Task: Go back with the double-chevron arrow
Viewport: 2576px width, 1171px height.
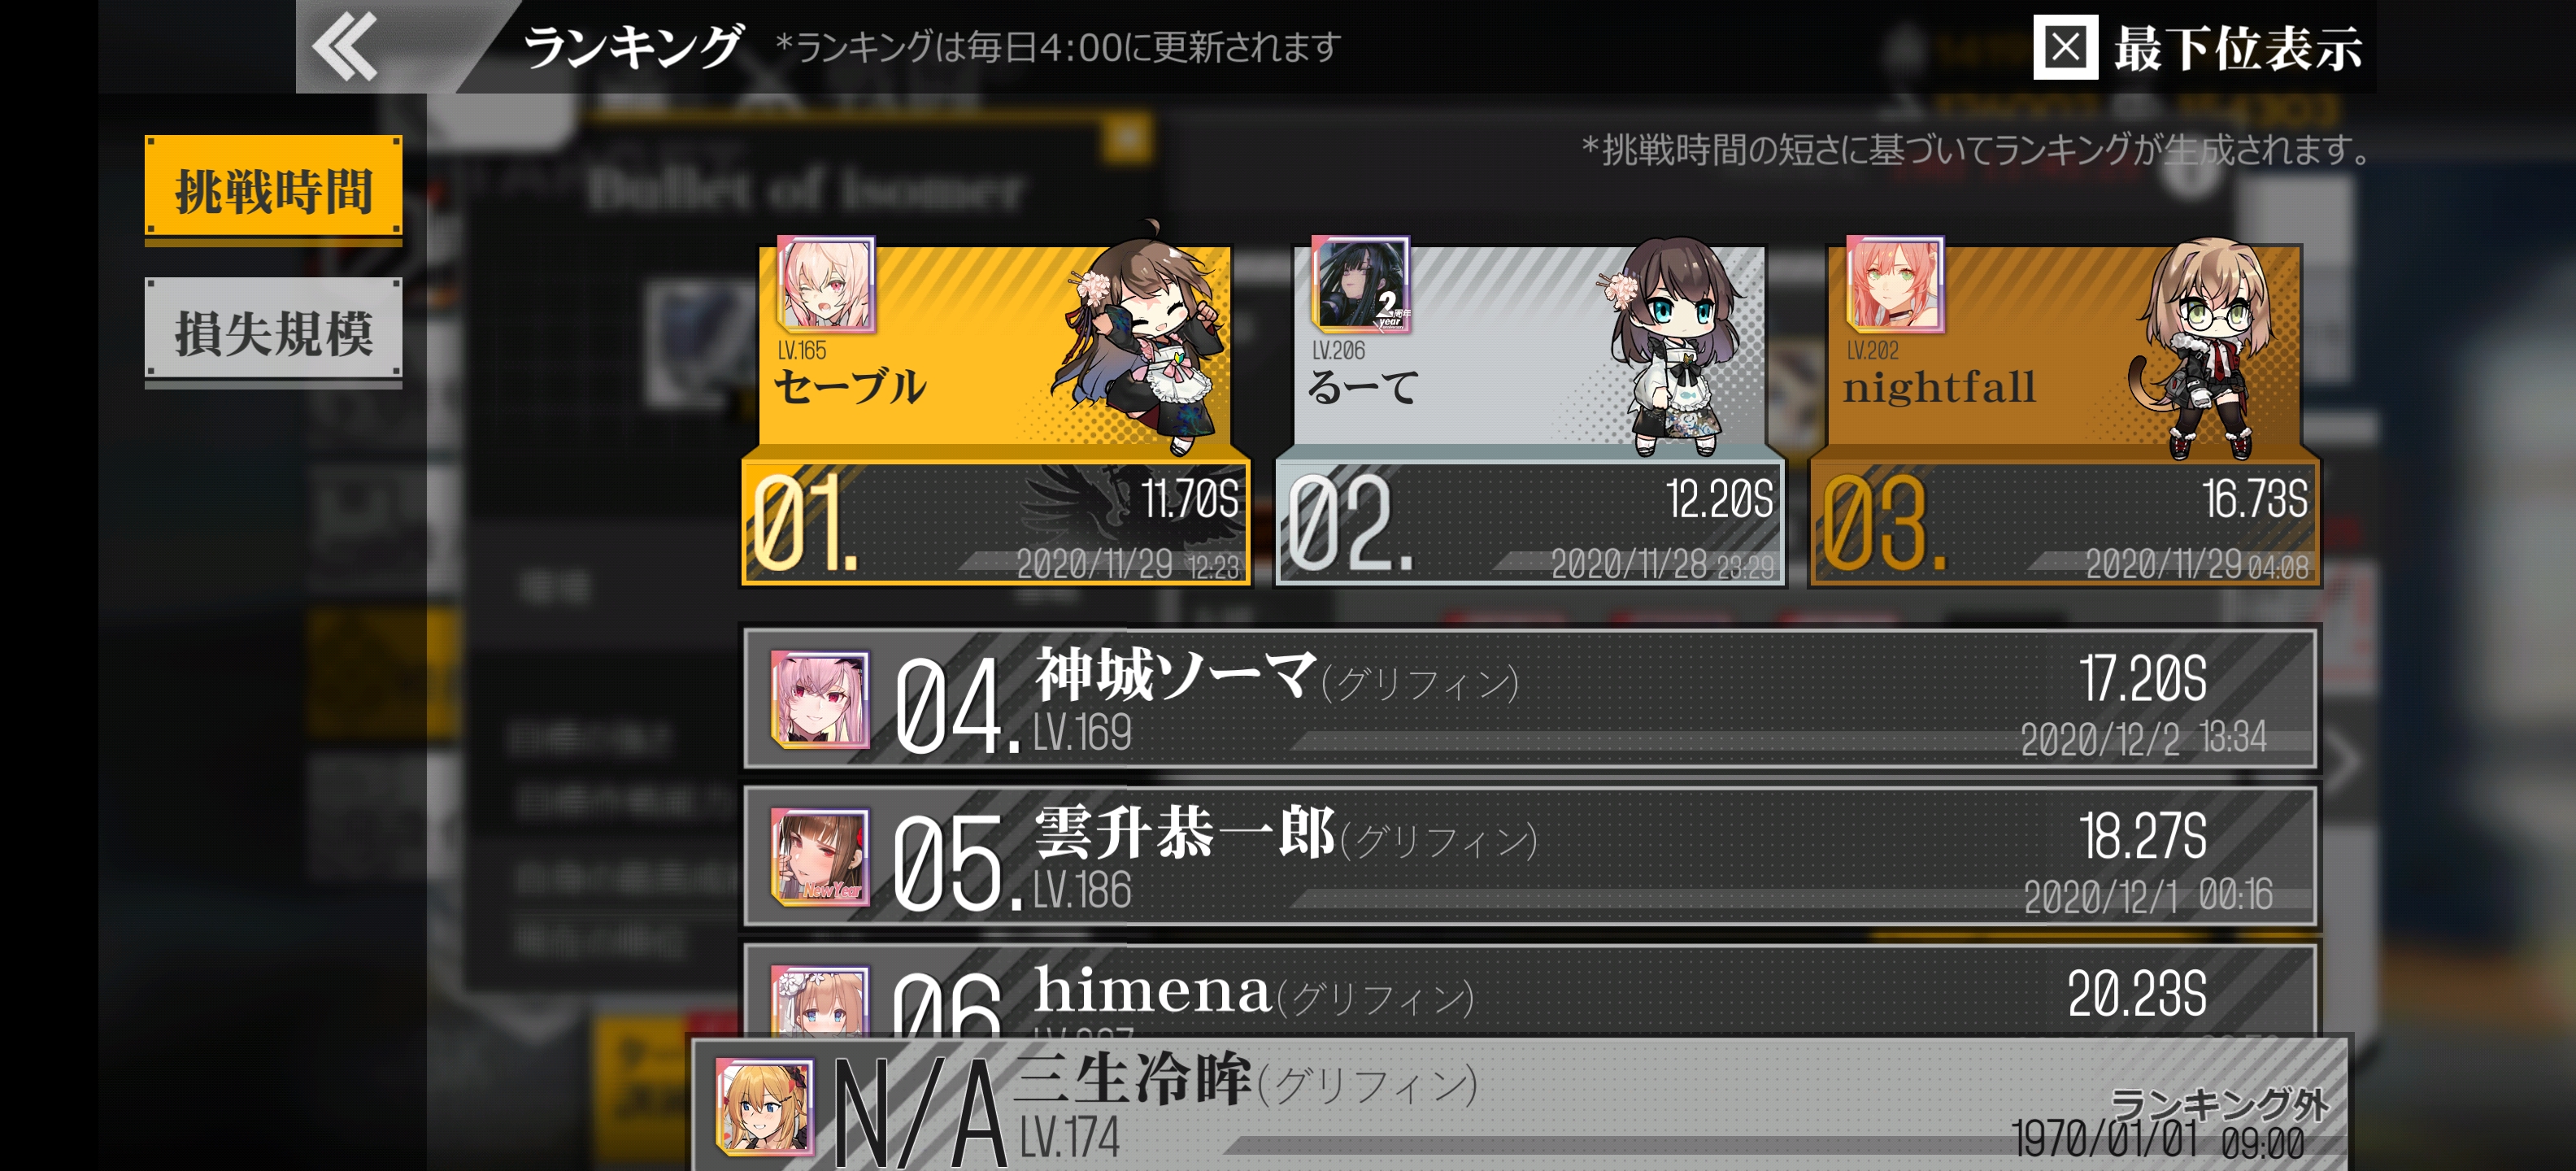Action: 345,47
